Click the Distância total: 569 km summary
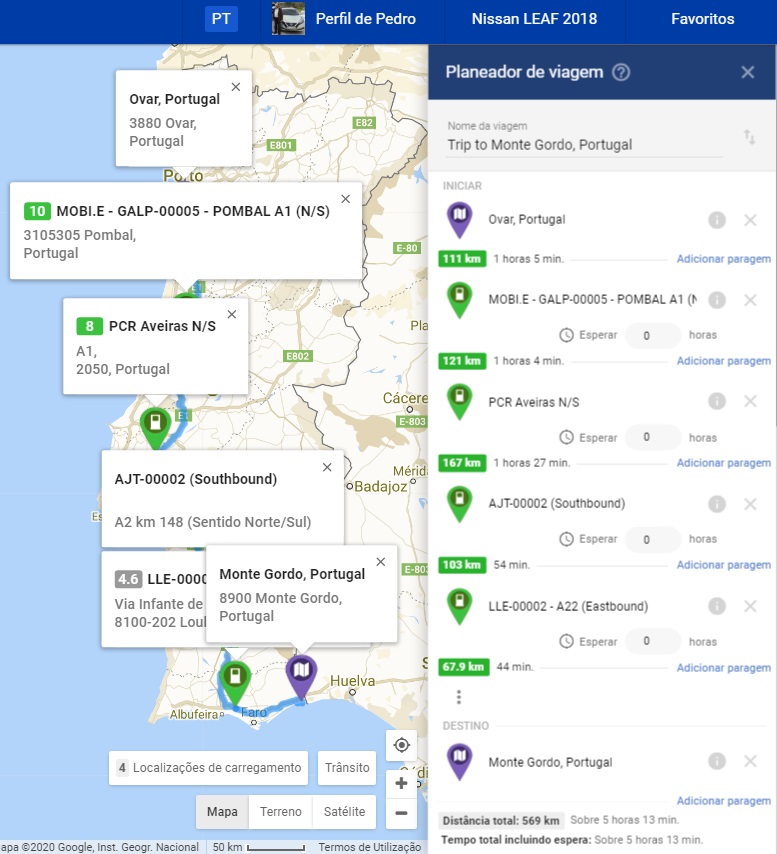The width and height of the screenshot is (777, 854). click(500, 820)
